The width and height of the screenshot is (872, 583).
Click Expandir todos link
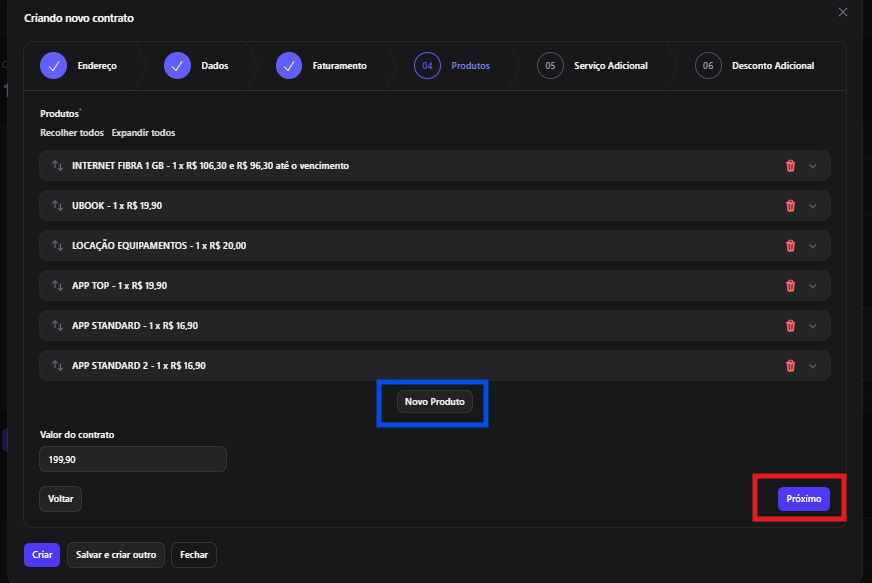[143, 133]
